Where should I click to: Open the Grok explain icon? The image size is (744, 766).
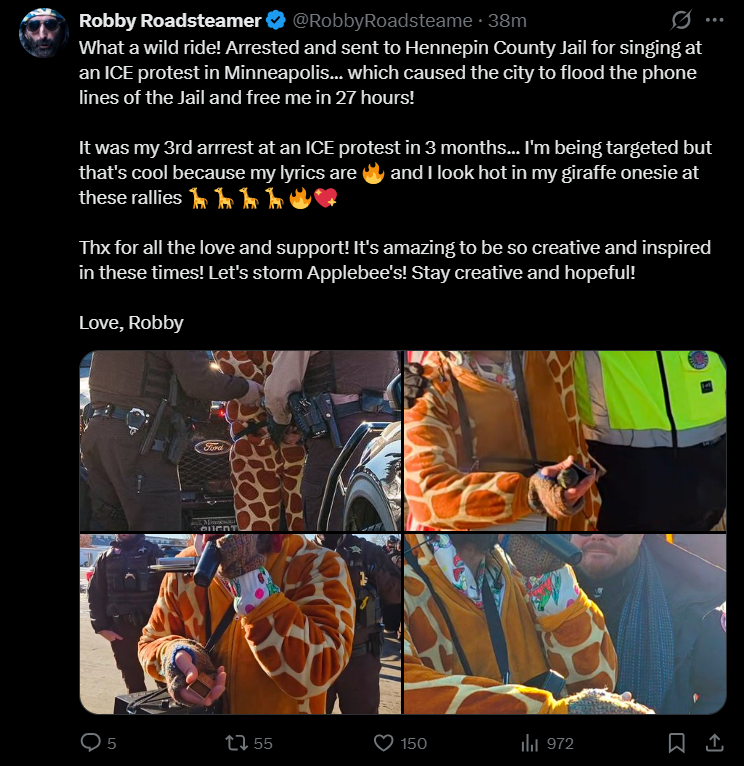(x=680, y=20)
